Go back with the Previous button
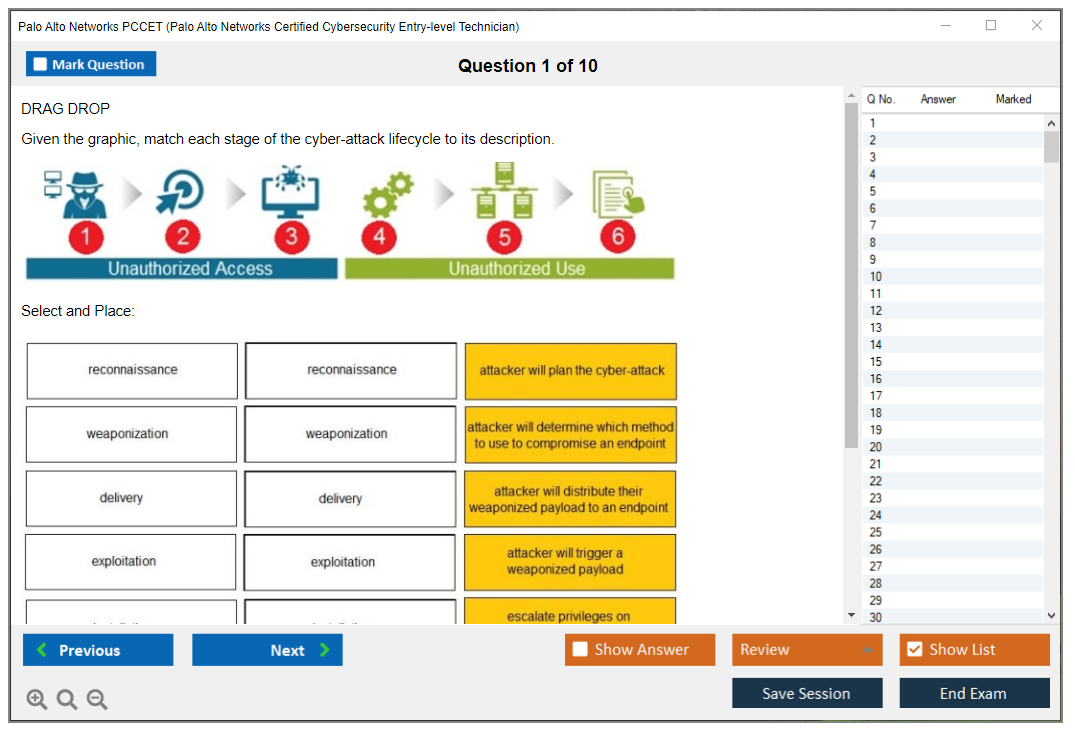This screenshot has width=1075, height=735. click(98, 650)
